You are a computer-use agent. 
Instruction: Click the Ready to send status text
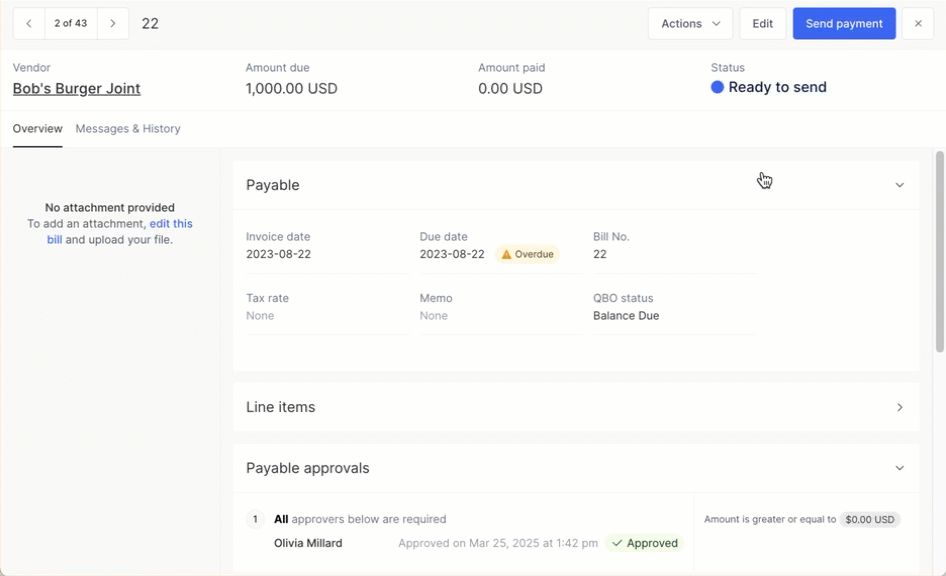coord(777,87)
